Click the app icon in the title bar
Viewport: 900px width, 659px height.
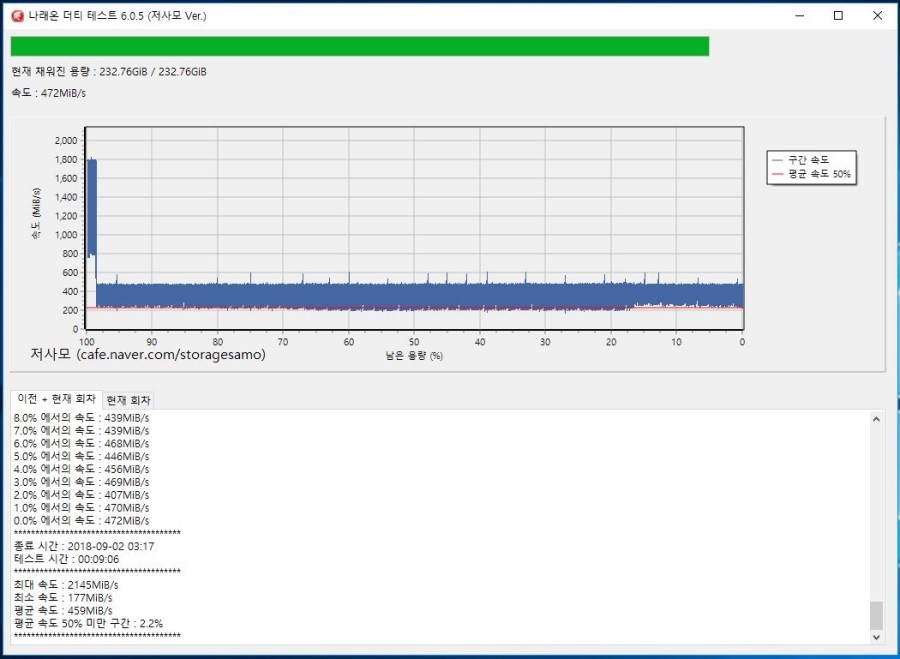click(x=17, y=16)
